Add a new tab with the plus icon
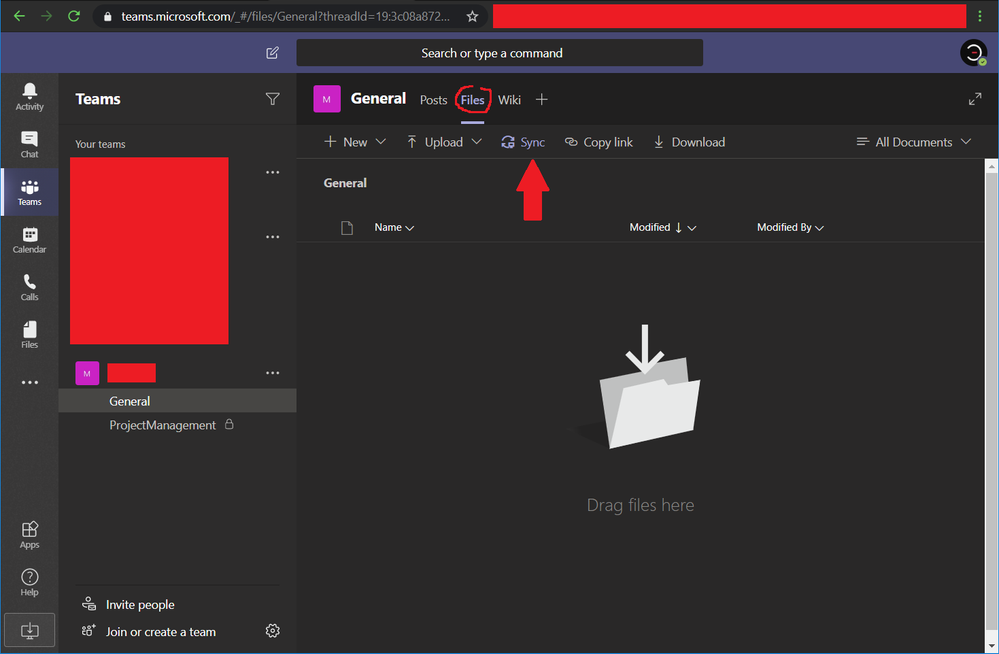Viewport: 999px width, 654px height. (x=542, y=99)
